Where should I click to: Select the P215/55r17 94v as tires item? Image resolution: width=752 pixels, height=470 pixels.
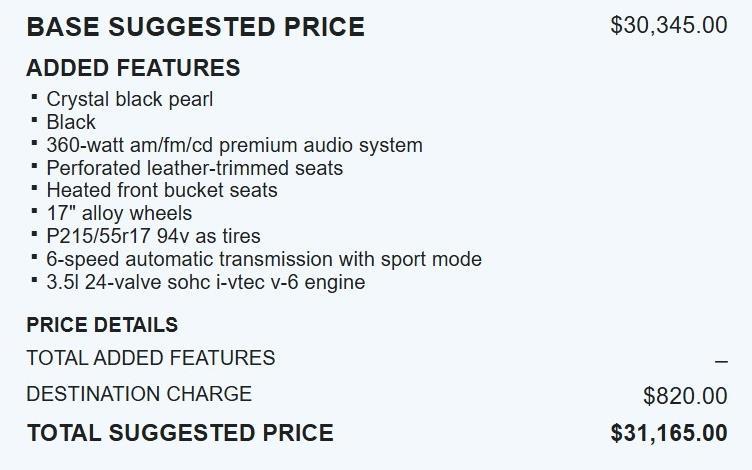[x=153, y=236]
